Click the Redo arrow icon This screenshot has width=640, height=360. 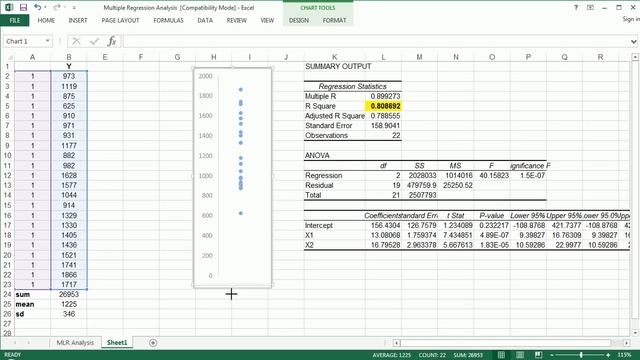[57, 7]
